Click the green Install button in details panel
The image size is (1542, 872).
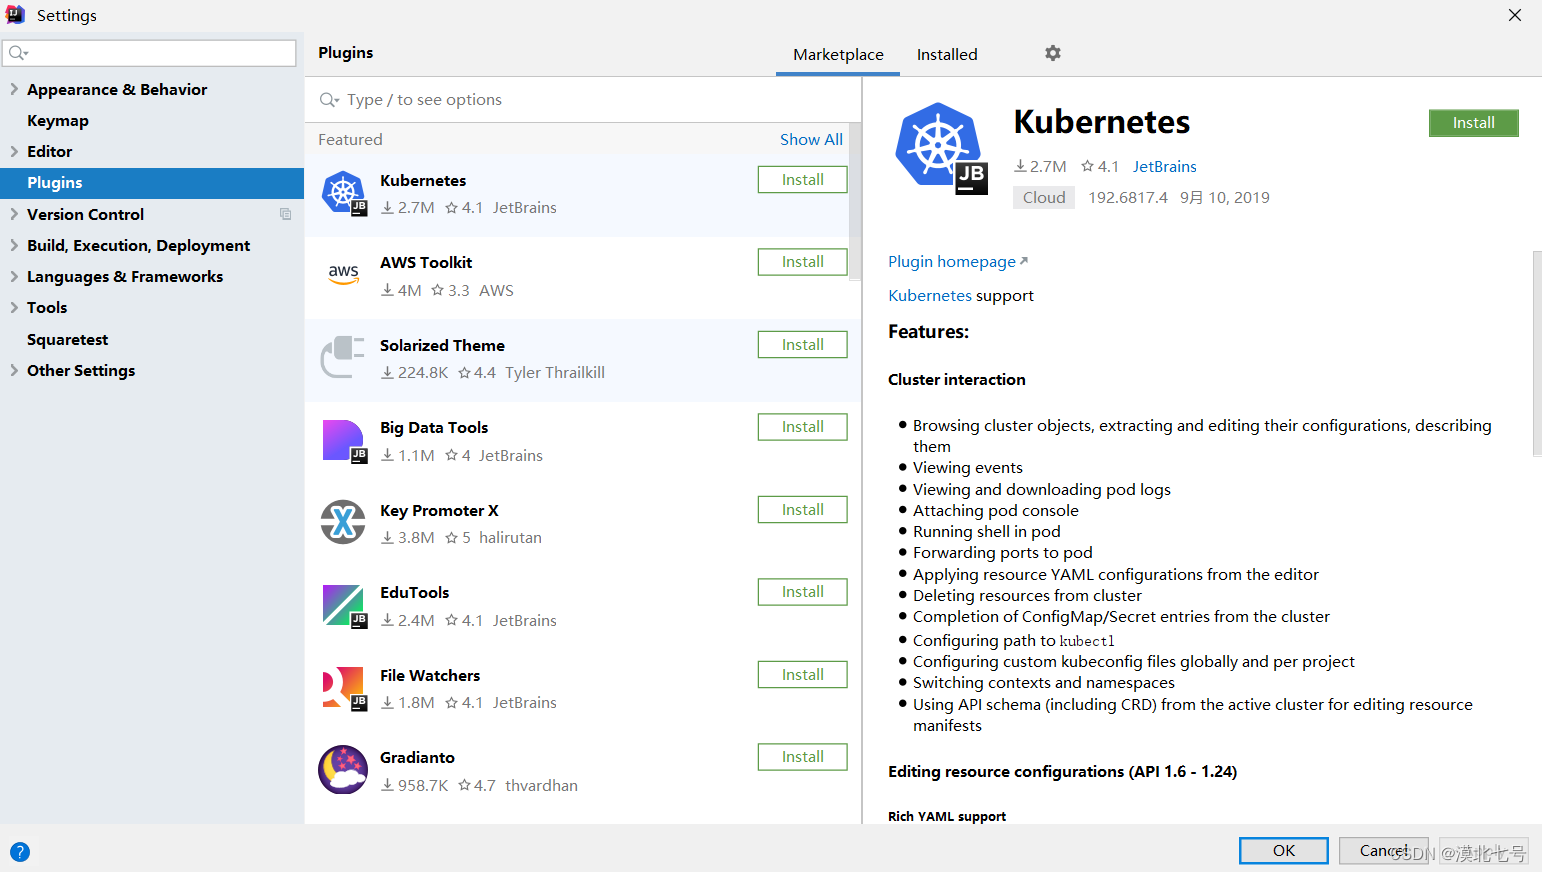pos(1474,123)
